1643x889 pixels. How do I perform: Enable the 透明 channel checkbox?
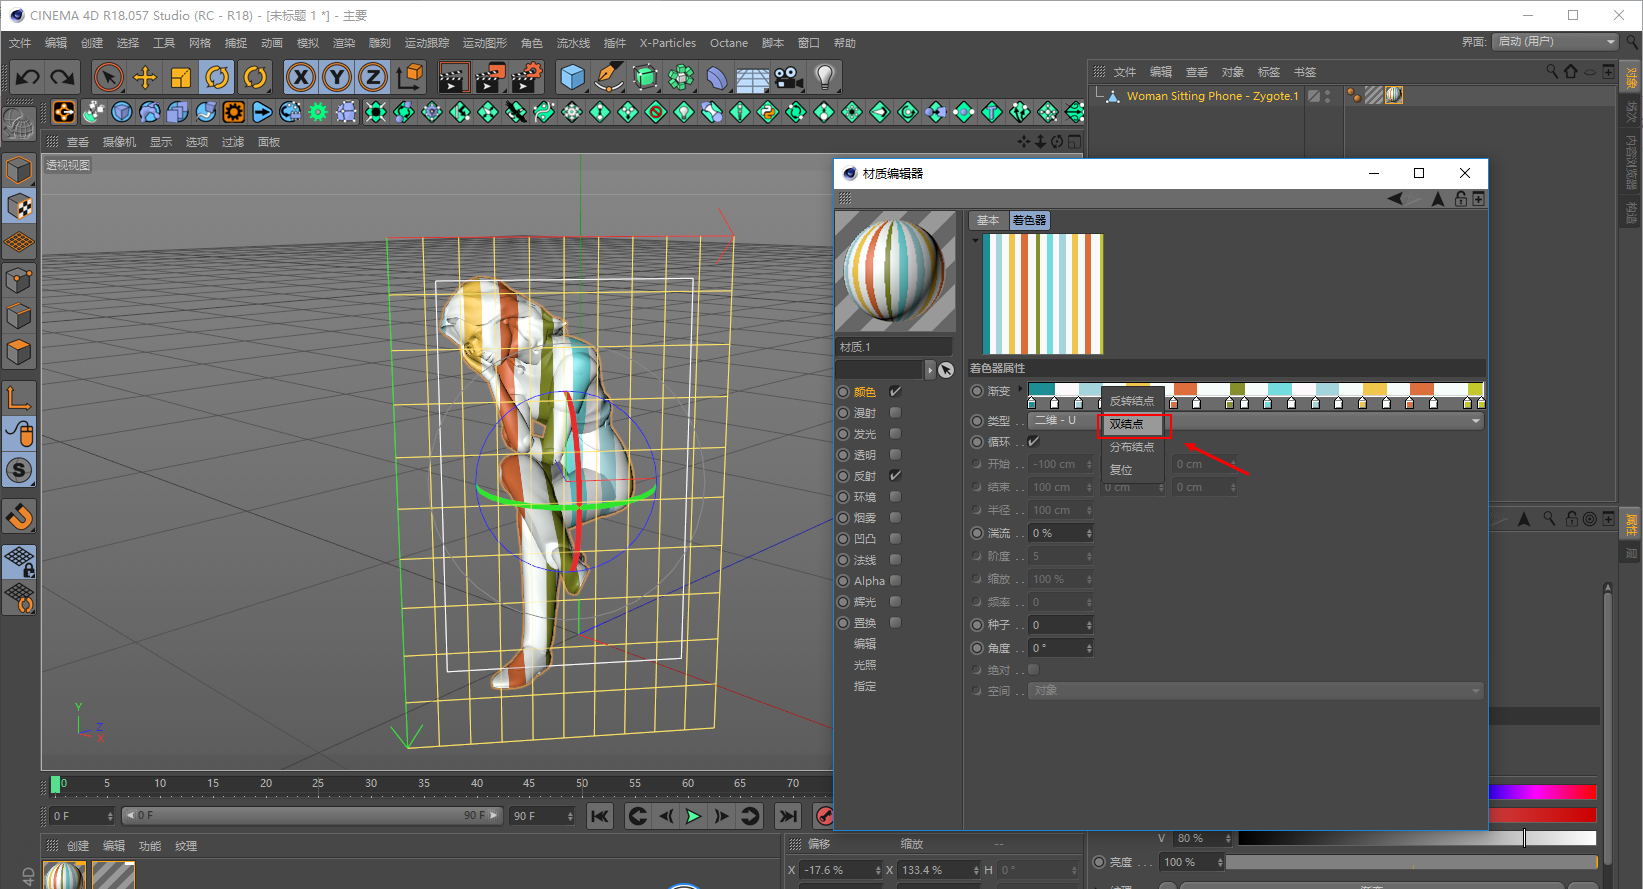[x=895, y=454]
